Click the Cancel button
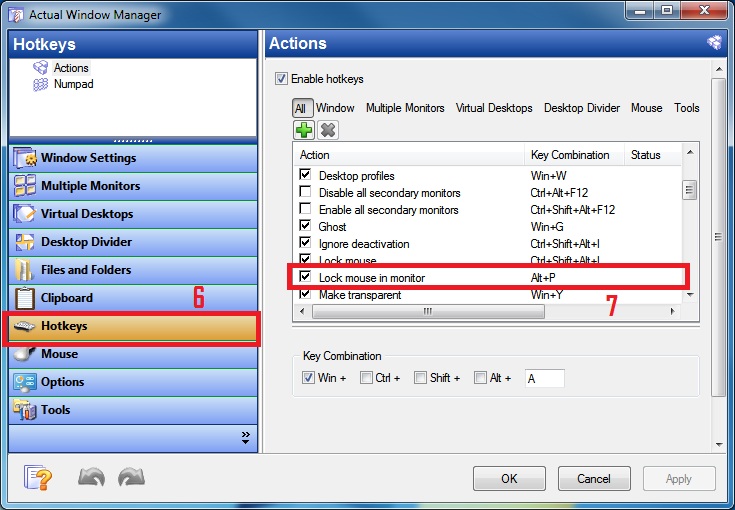The width and height of the screenshot is (735, 510). coord(594,479)
